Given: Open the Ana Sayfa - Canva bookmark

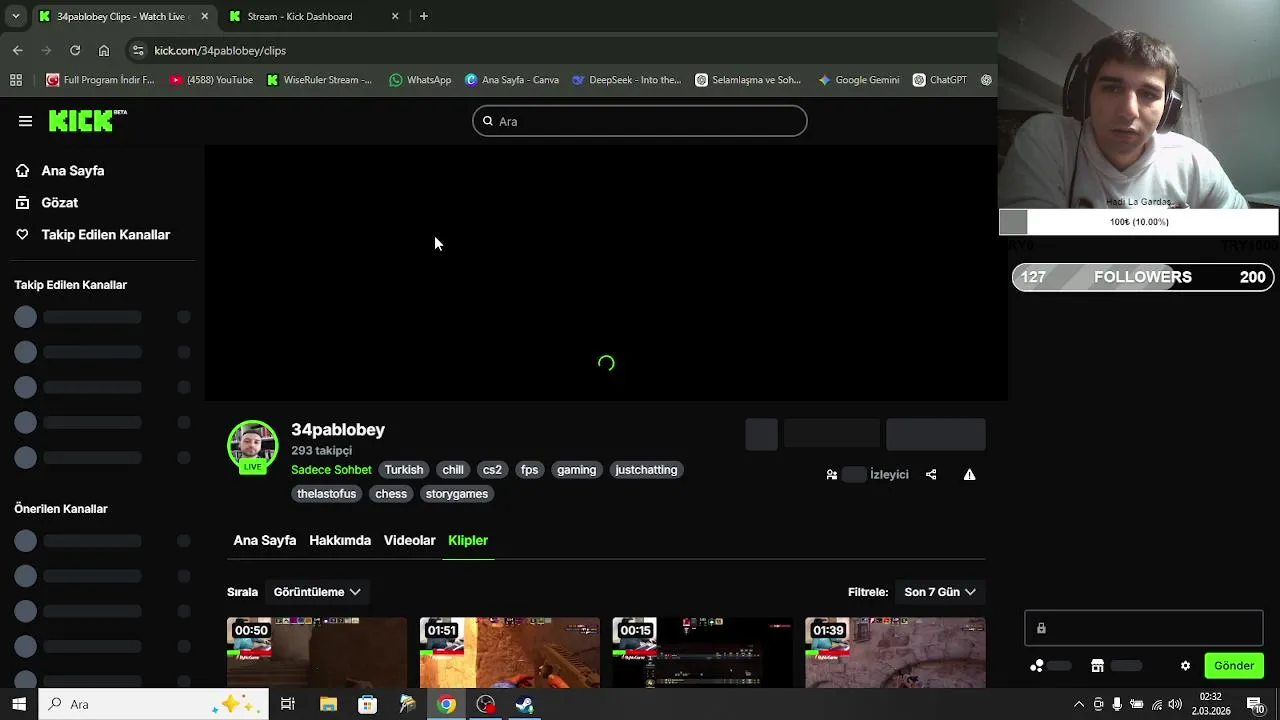Looking at the screenshot, I should point(512,80).
